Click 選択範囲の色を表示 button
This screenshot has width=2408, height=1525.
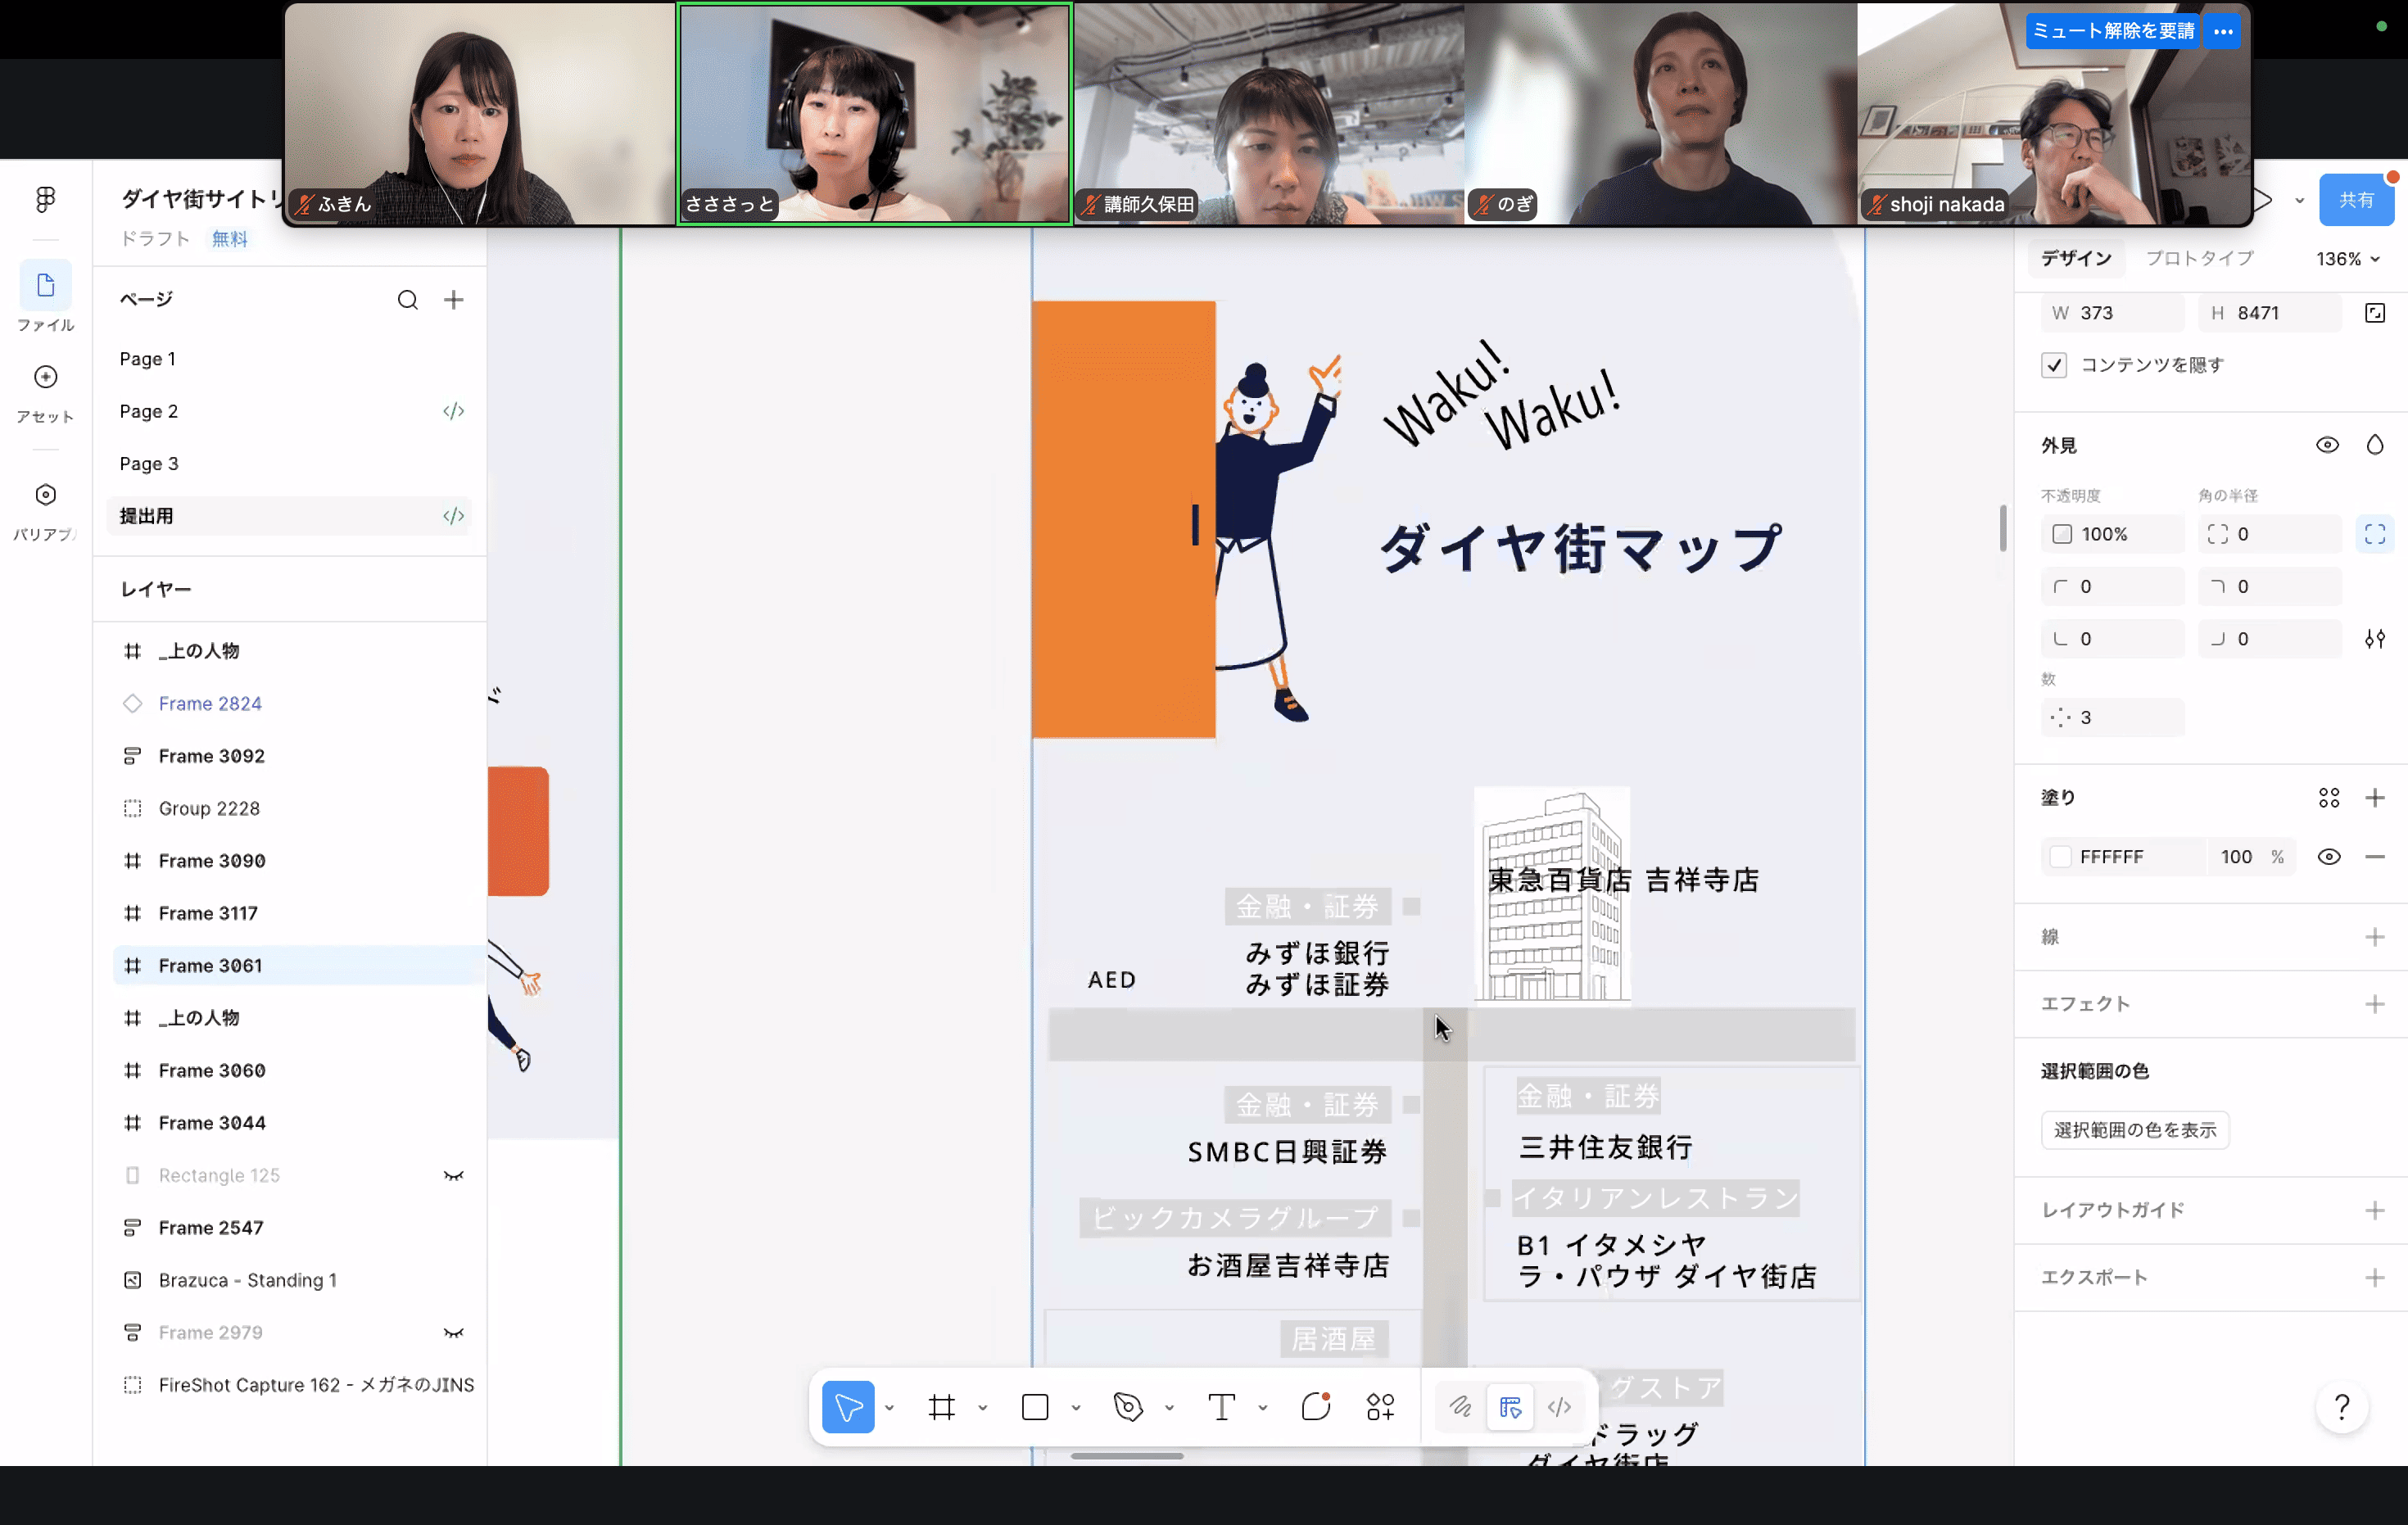[x=2135, y=1130]
